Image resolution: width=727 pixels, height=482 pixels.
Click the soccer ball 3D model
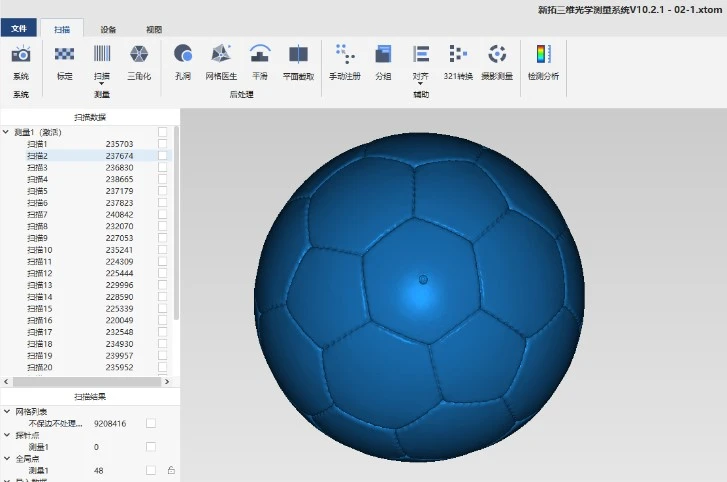(x=419, y=297)
